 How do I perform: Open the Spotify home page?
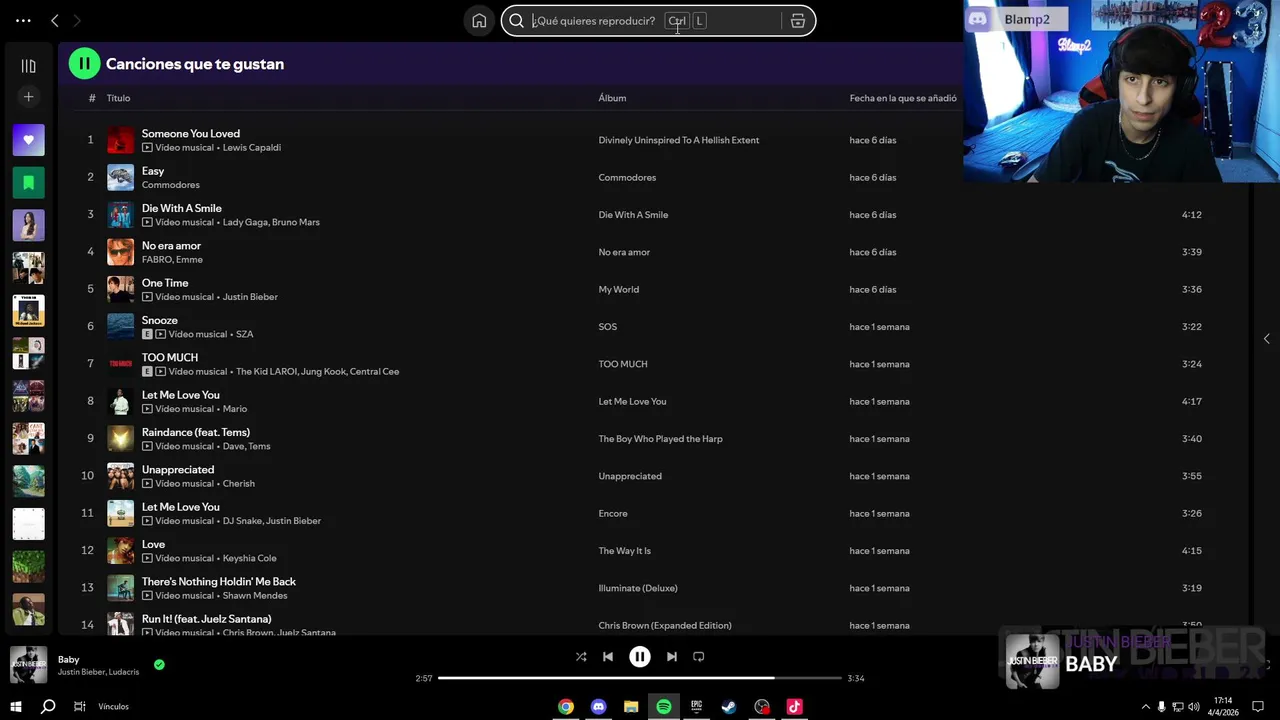(479, 21)
